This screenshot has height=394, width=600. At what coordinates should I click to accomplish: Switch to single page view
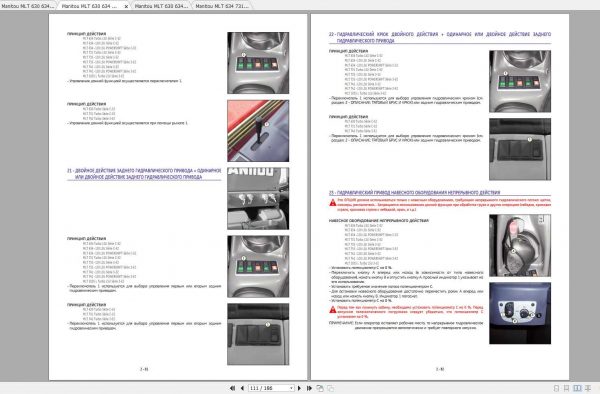coord(556,388)
